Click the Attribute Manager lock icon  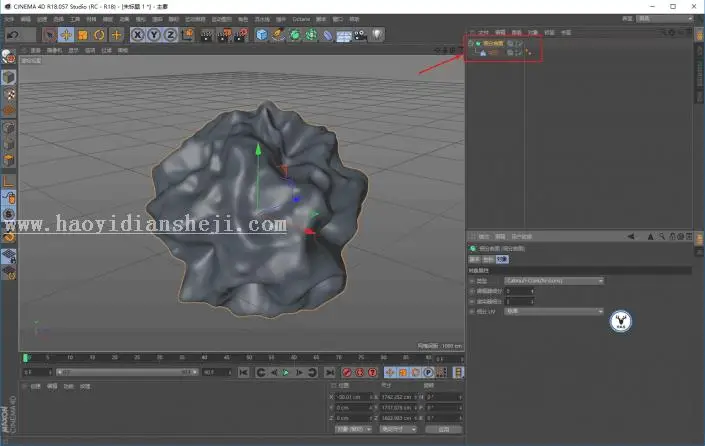673,236
